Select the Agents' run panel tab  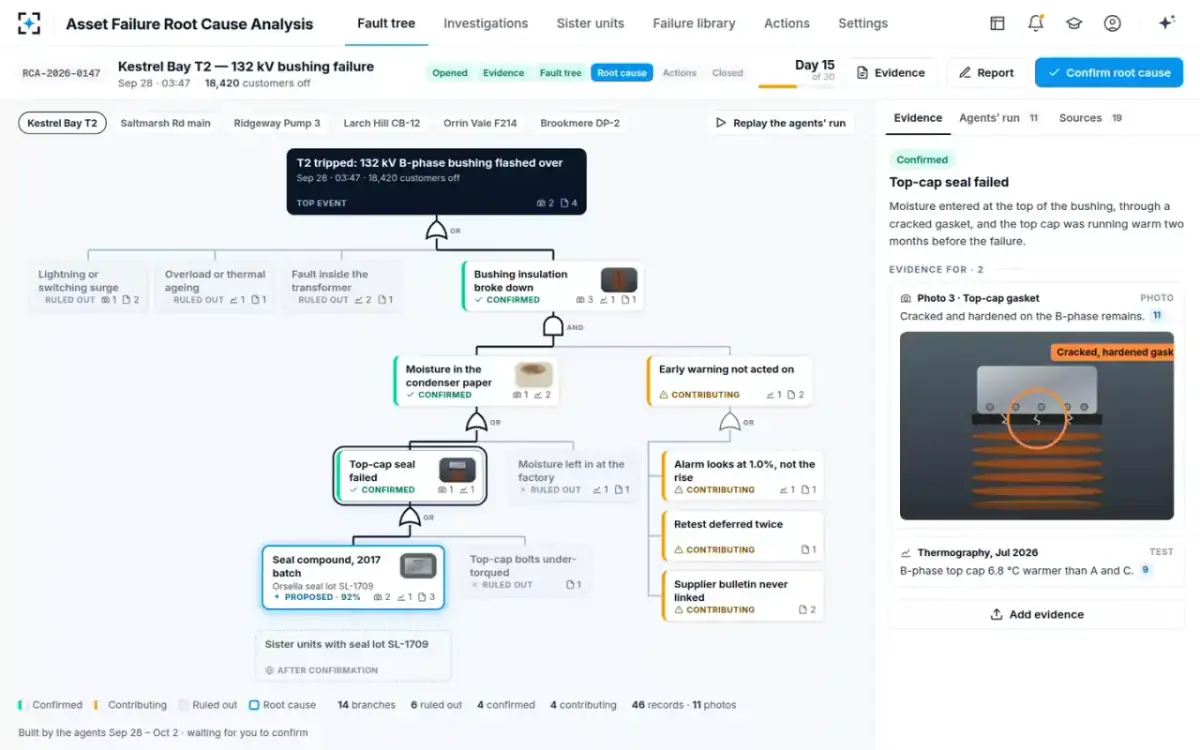point(999,118)
